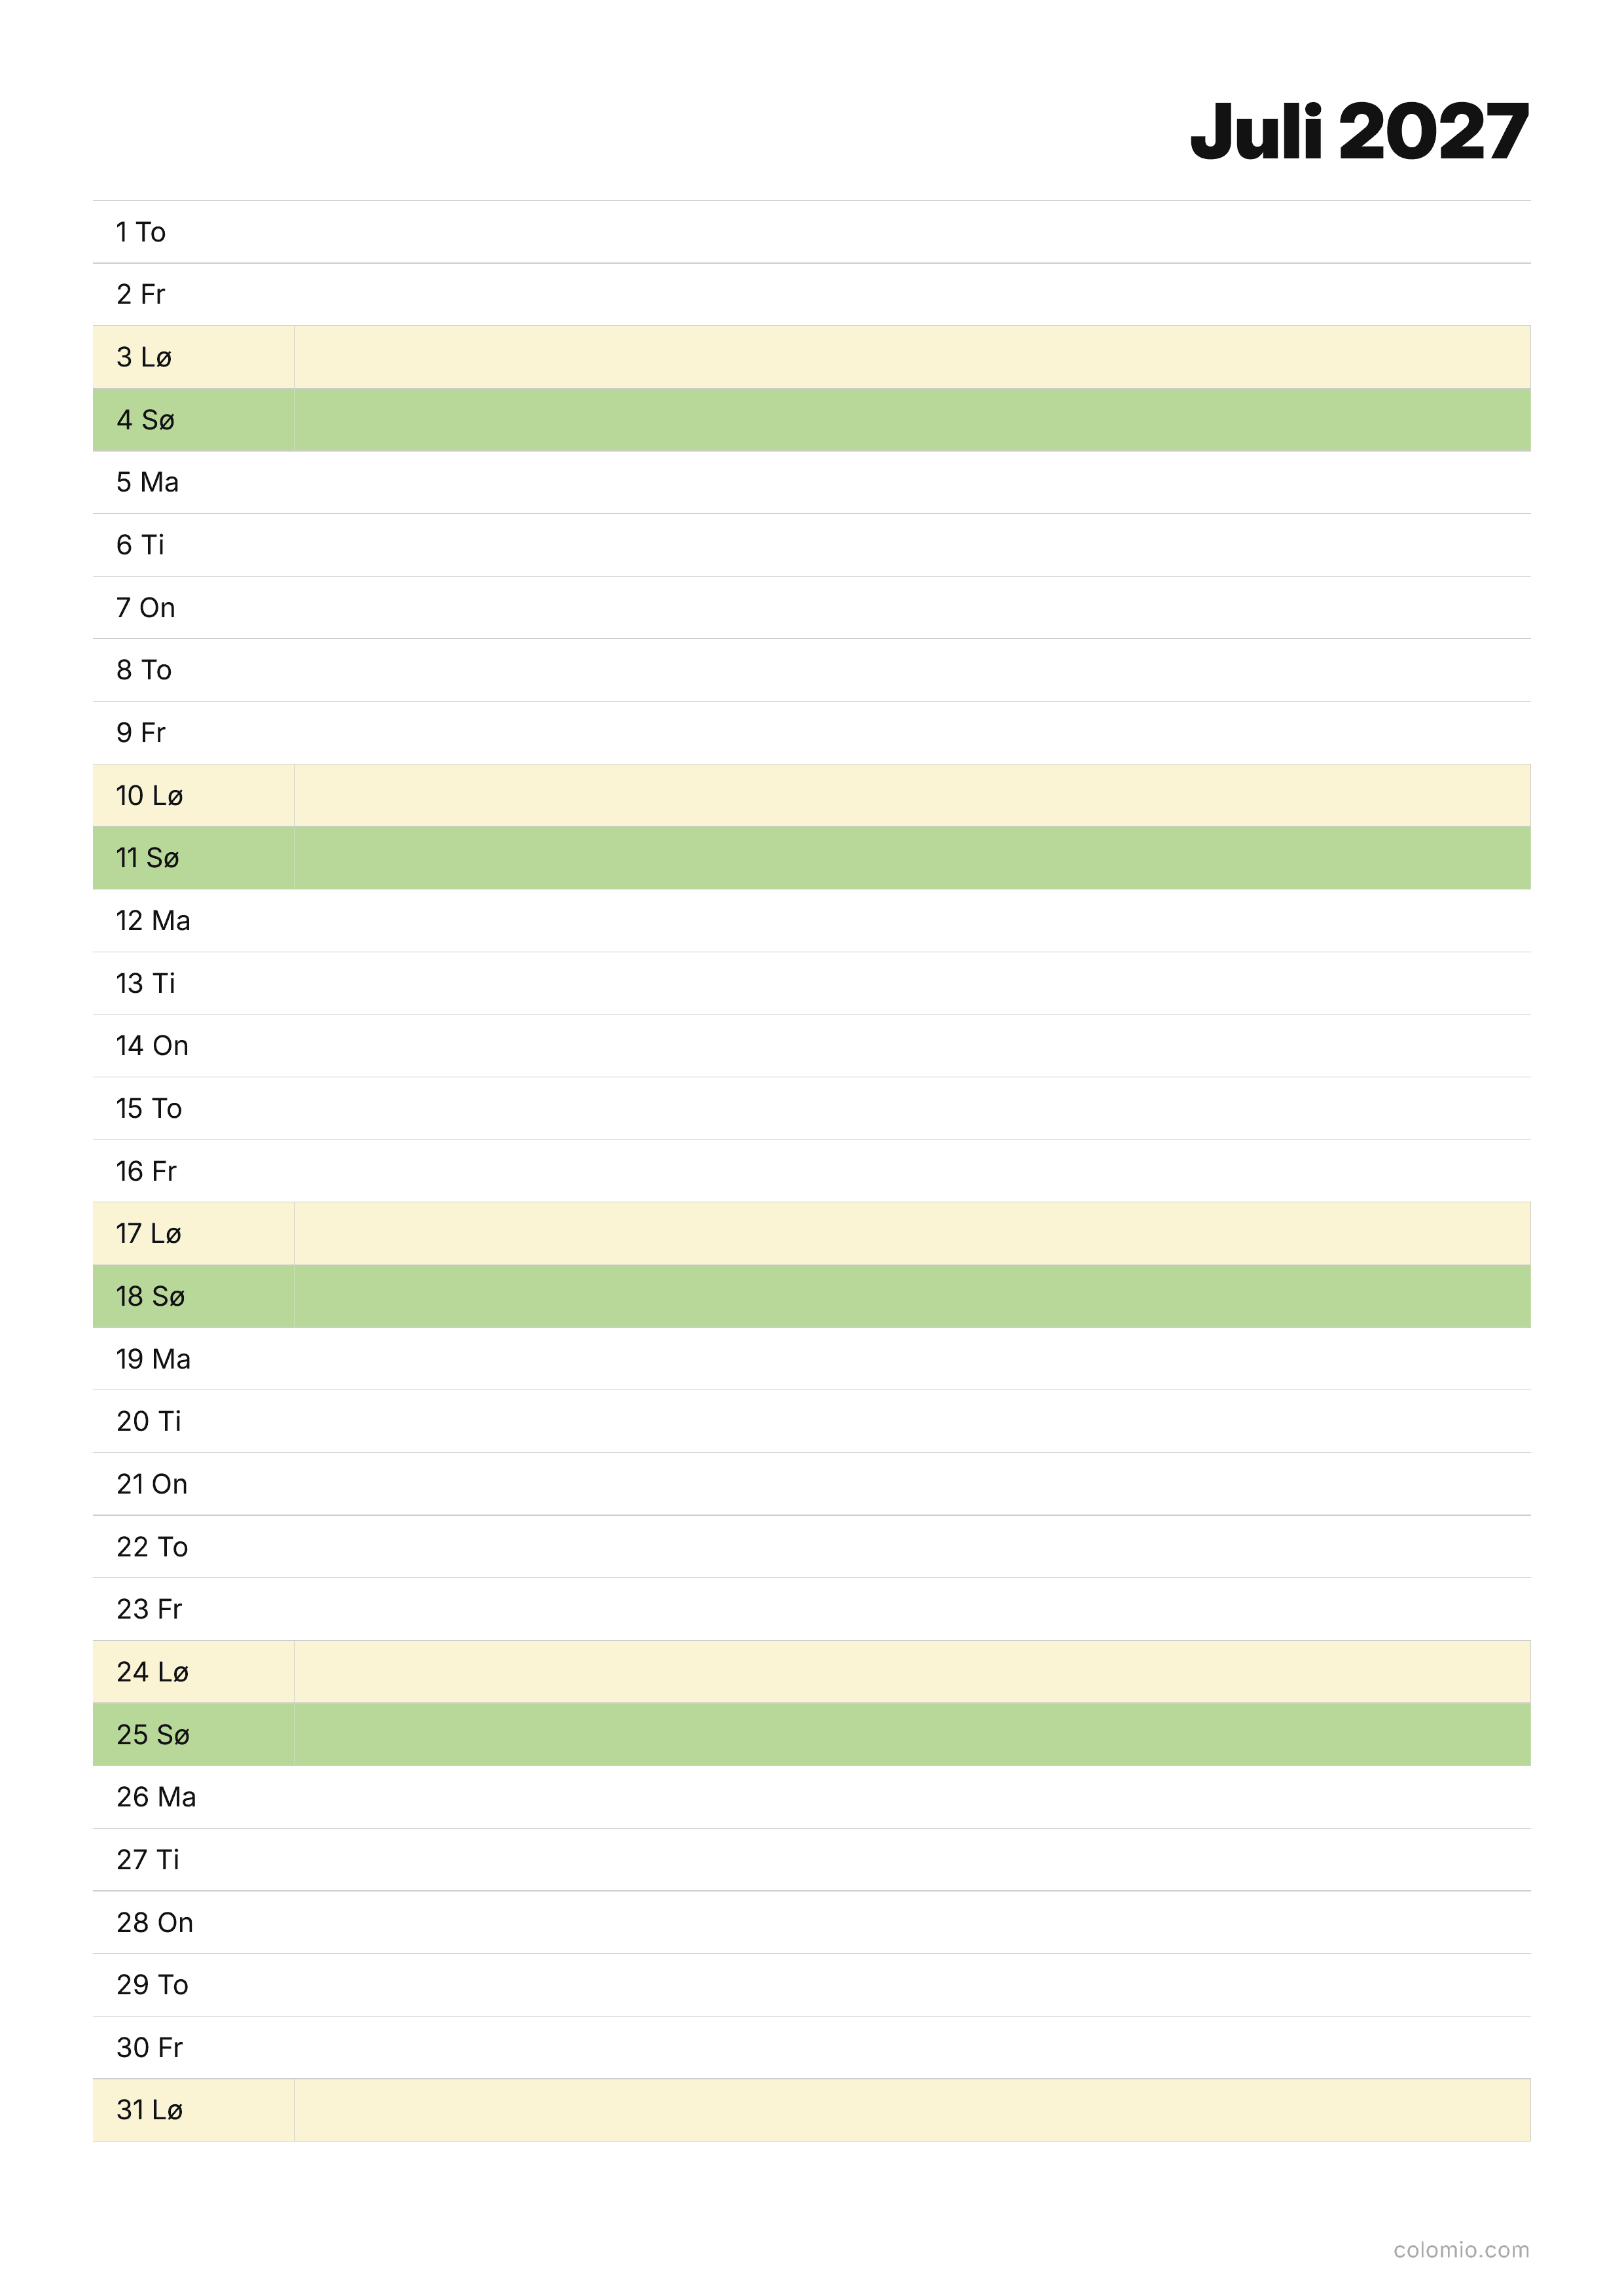Click the 28 On day label
The width and height of the screenshot is (1624, 2296).
click(154, 1922)
